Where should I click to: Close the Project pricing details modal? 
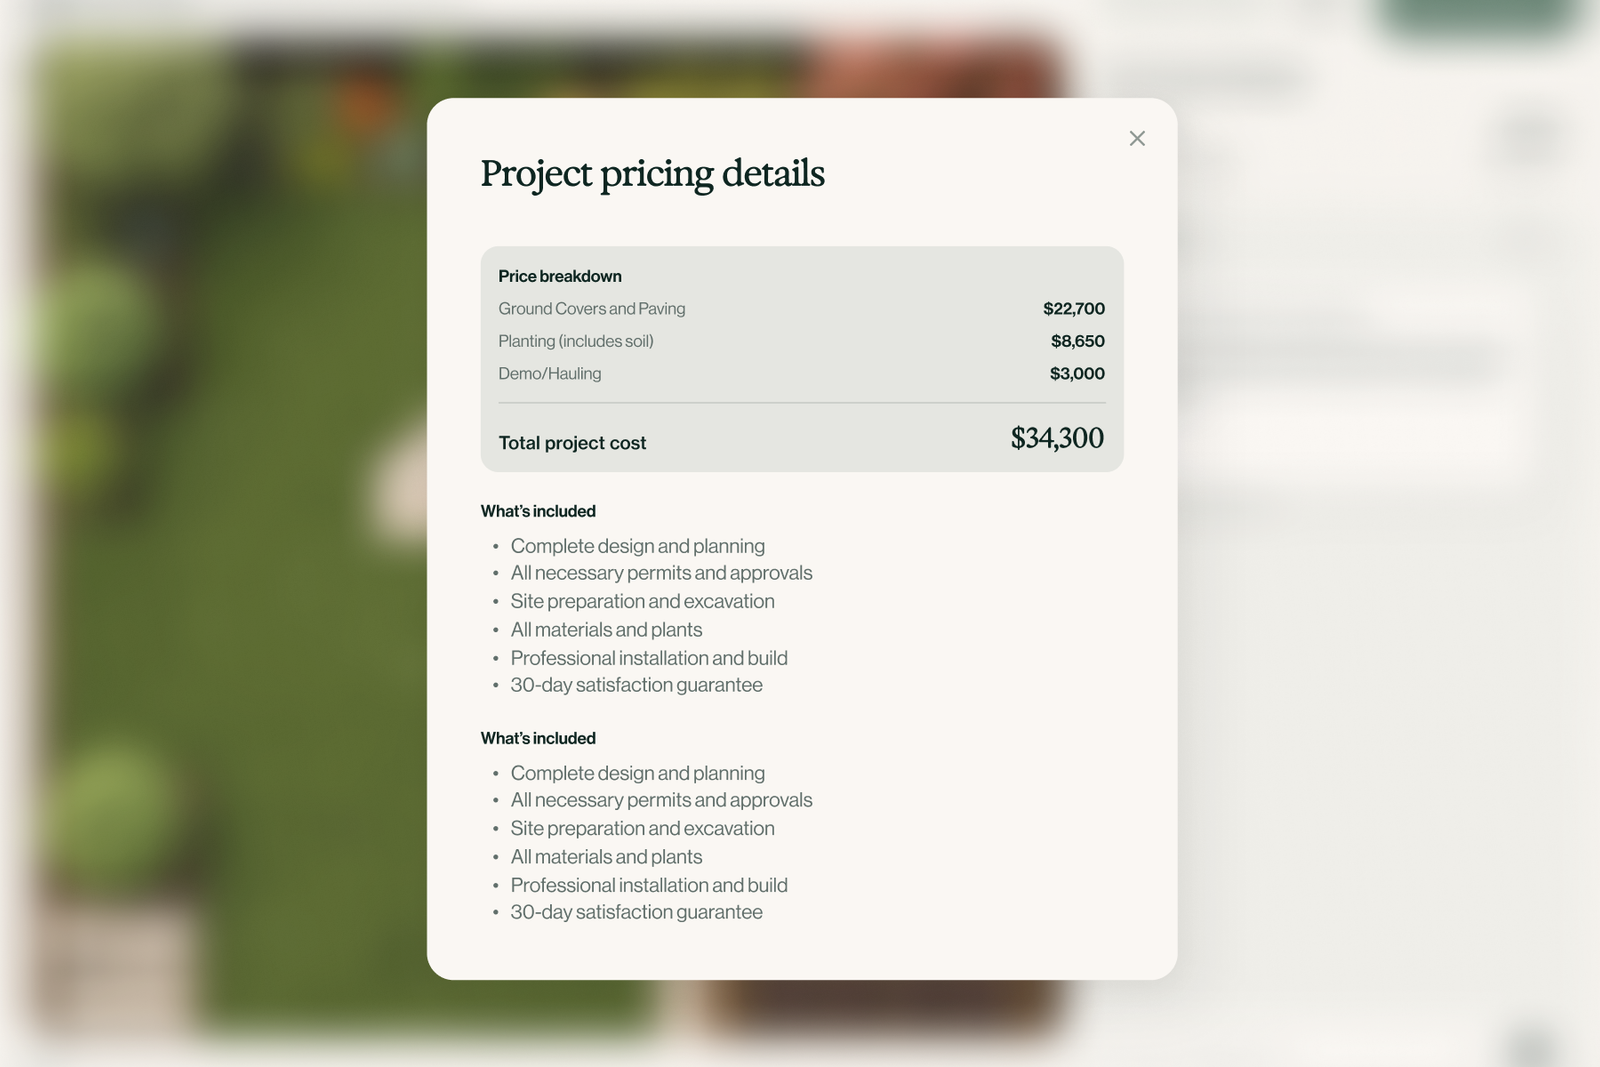(x=1137, y=138)
